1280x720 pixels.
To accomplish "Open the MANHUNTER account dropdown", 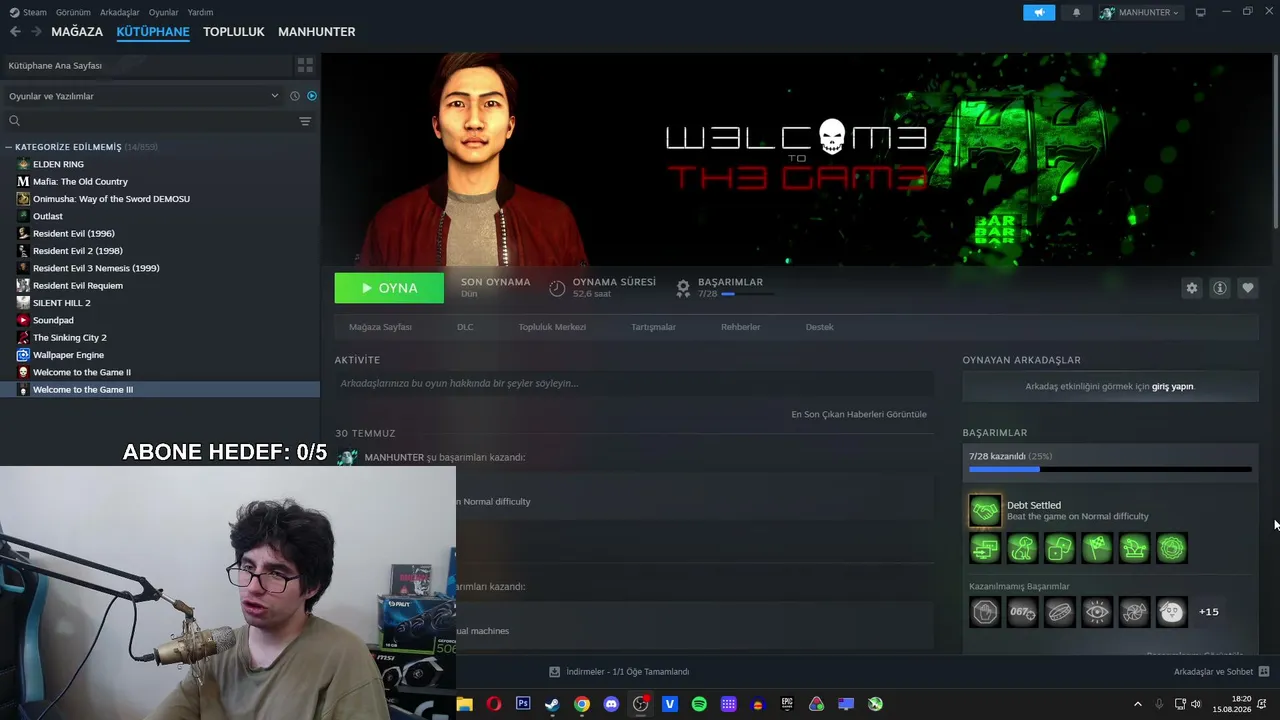I will pyautogui.click(x=1140, y=12).
